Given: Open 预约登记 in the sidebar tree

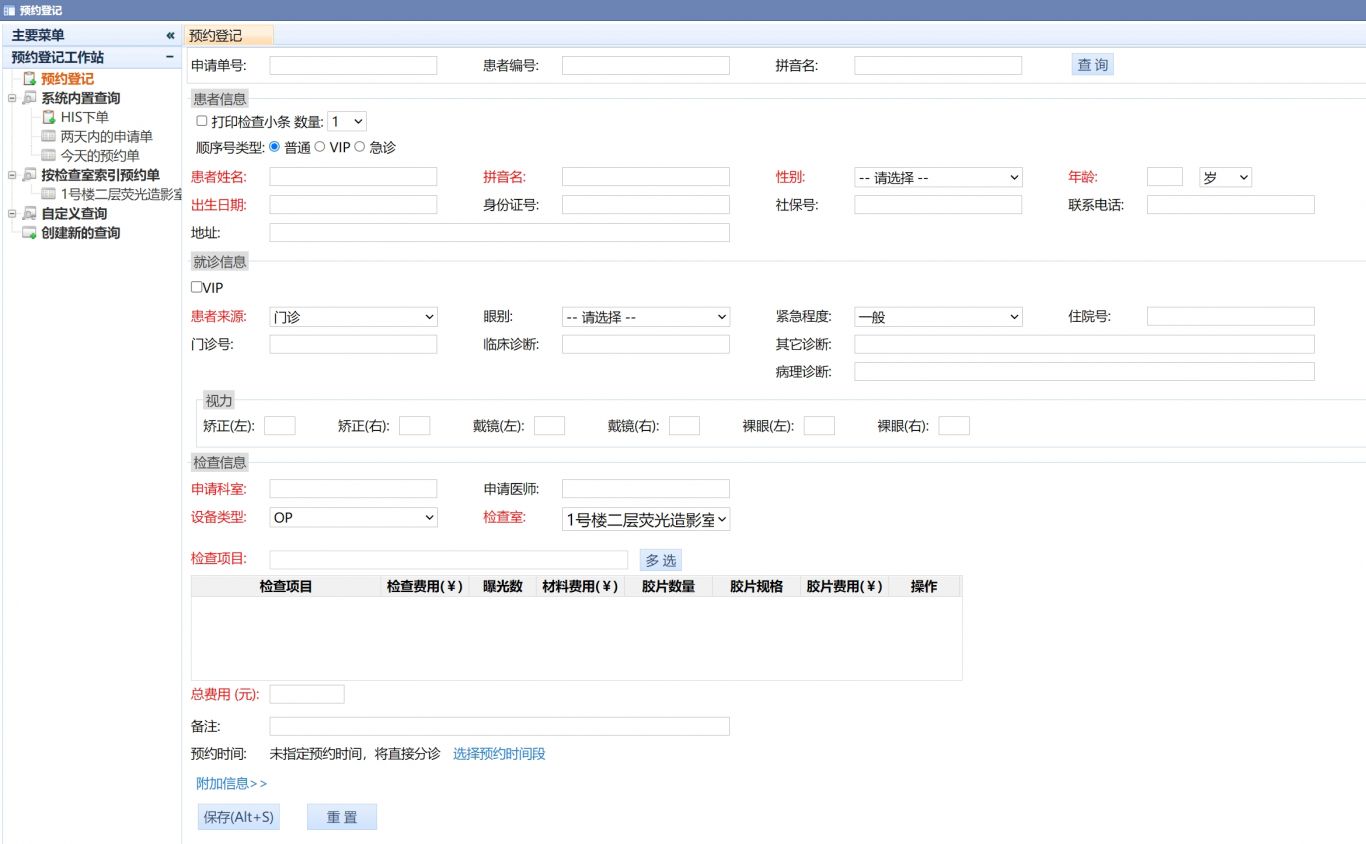Looking at the screenshot, I should [67, 79].
